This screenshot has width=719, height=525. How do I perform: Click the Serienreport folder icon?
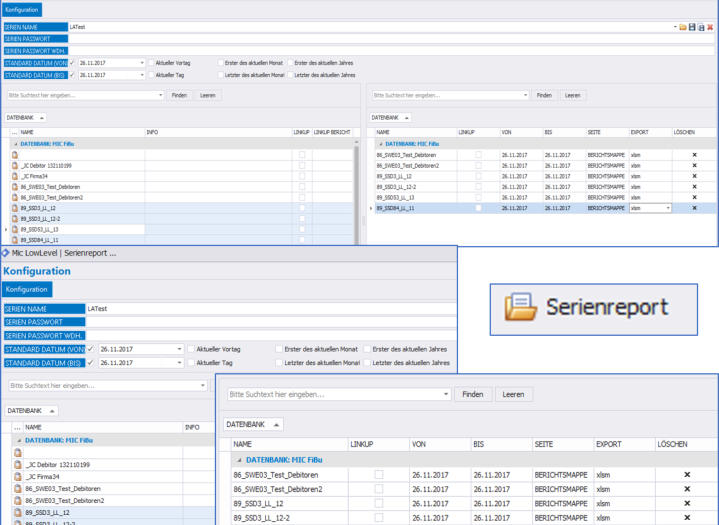tap(522, 307)
